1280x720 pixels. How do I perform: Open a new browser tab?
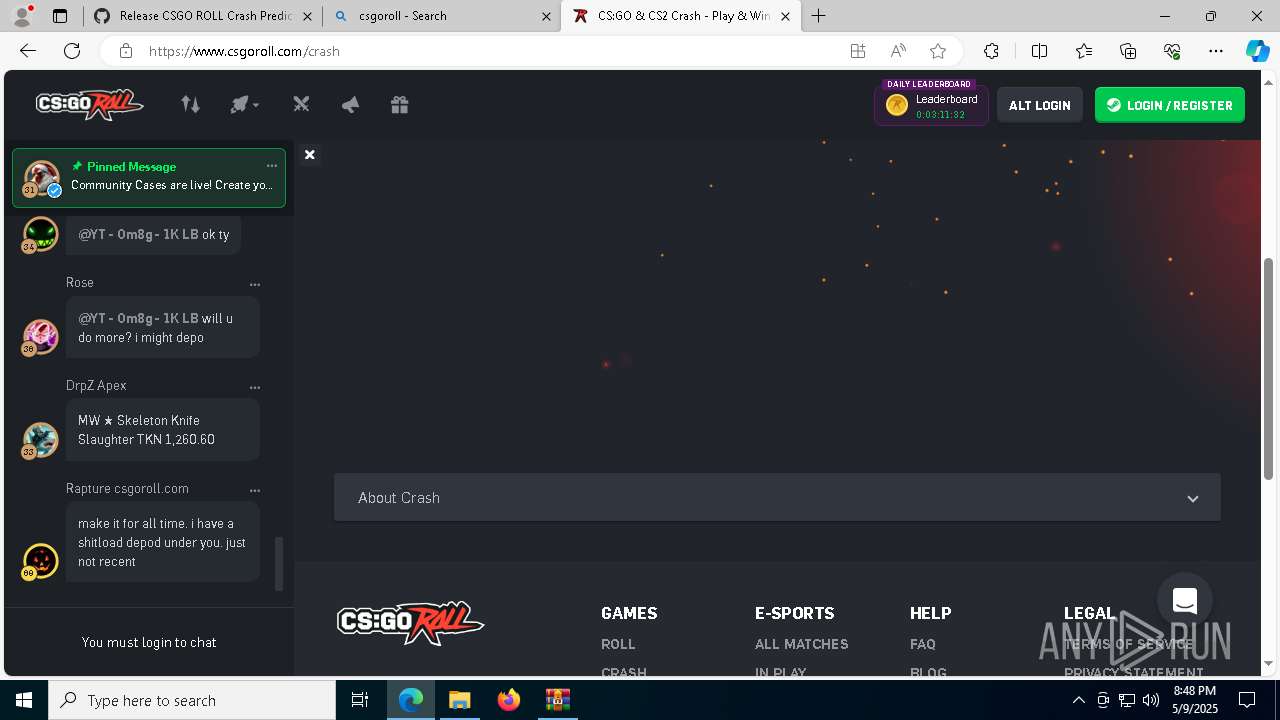click(818, 16)
